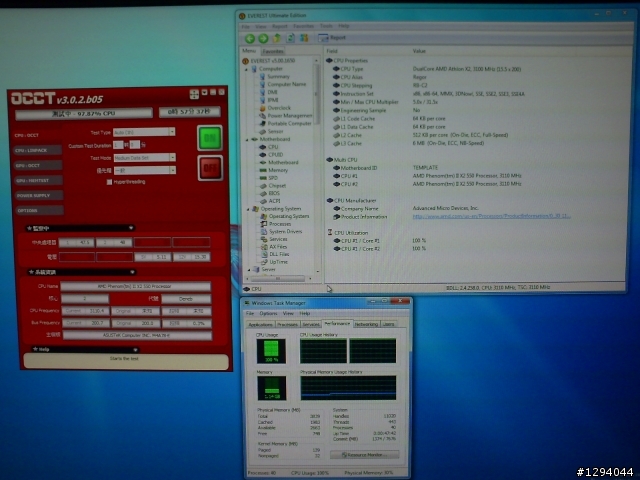Click the IPMI tree item icon
This screenshot has height=480, width=640.
262,100
